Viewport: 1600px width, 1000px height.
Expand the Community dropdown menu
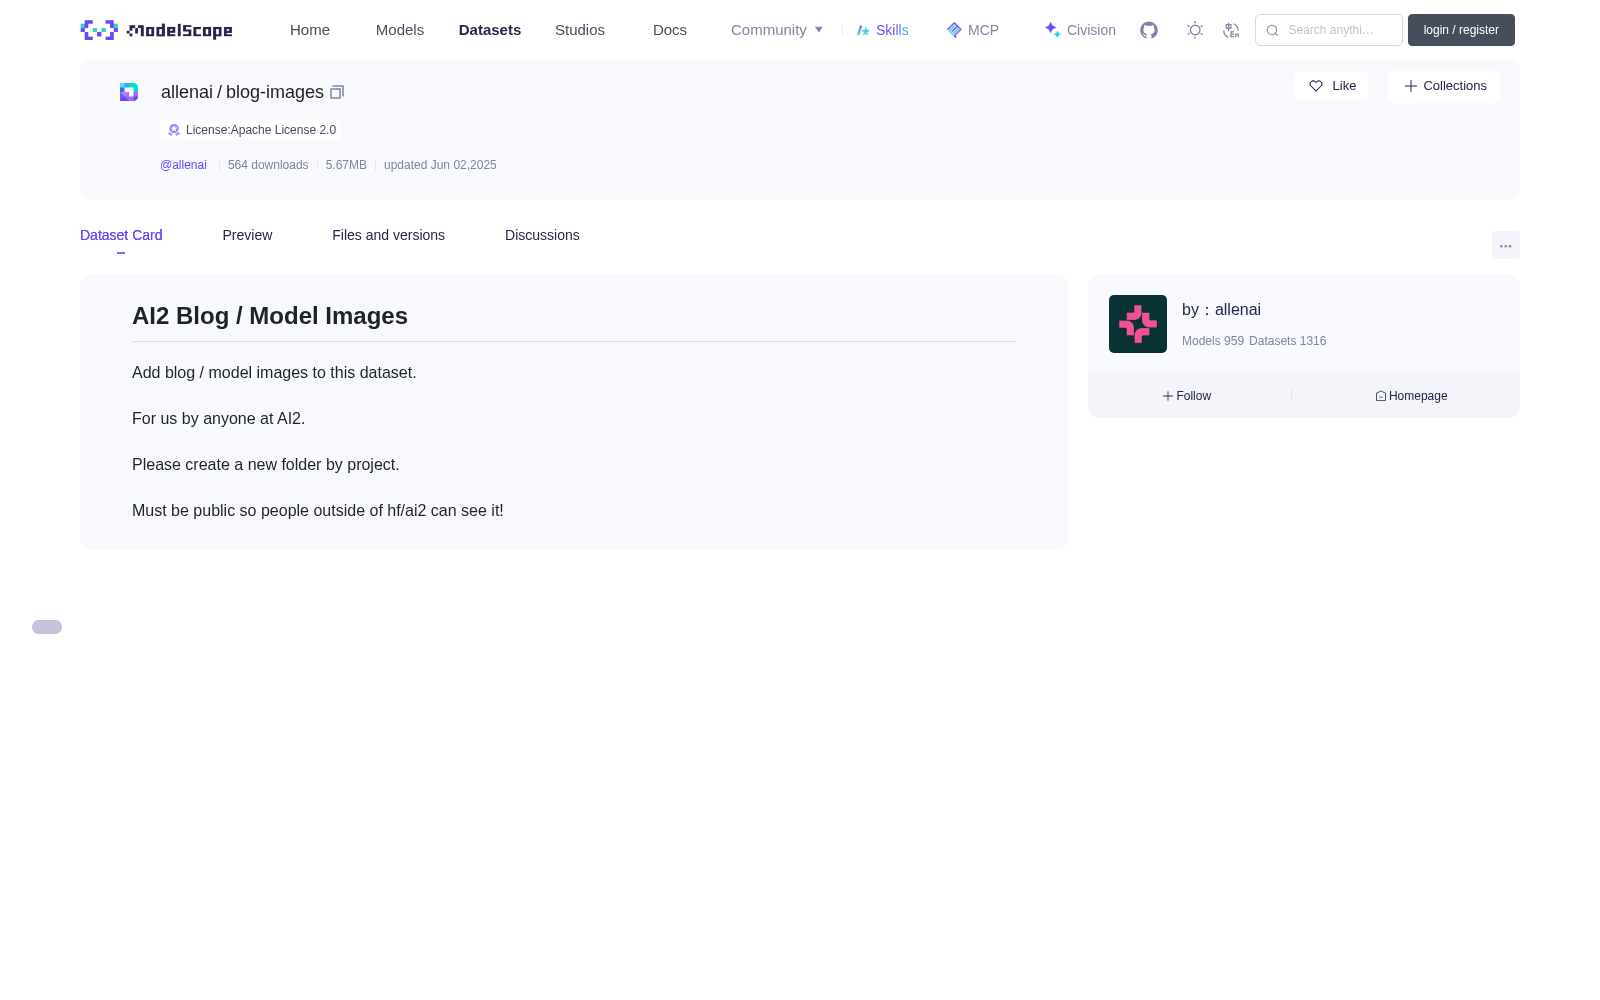coord(777,30)
